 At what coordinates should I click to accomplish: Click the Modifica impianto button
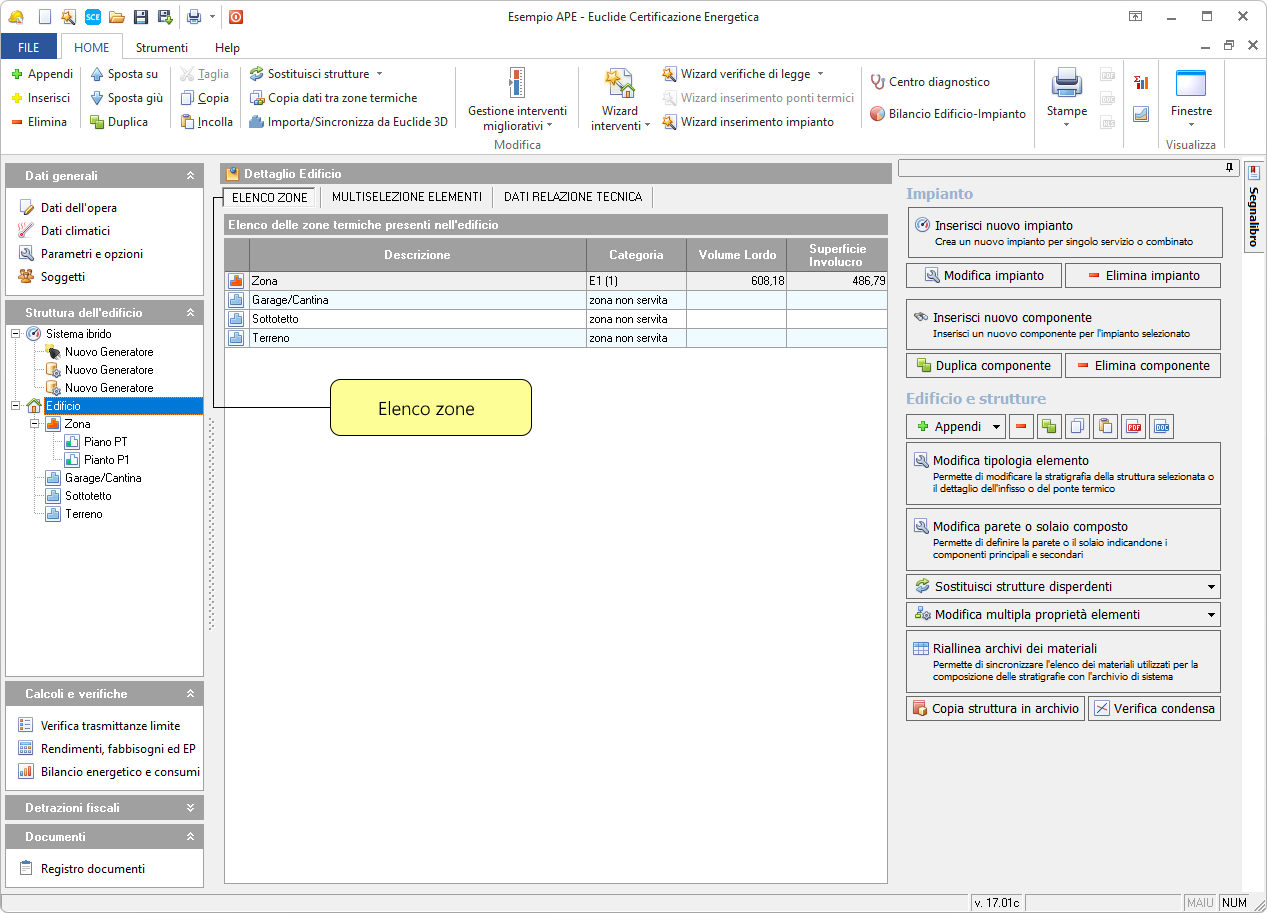click(983, 275)
